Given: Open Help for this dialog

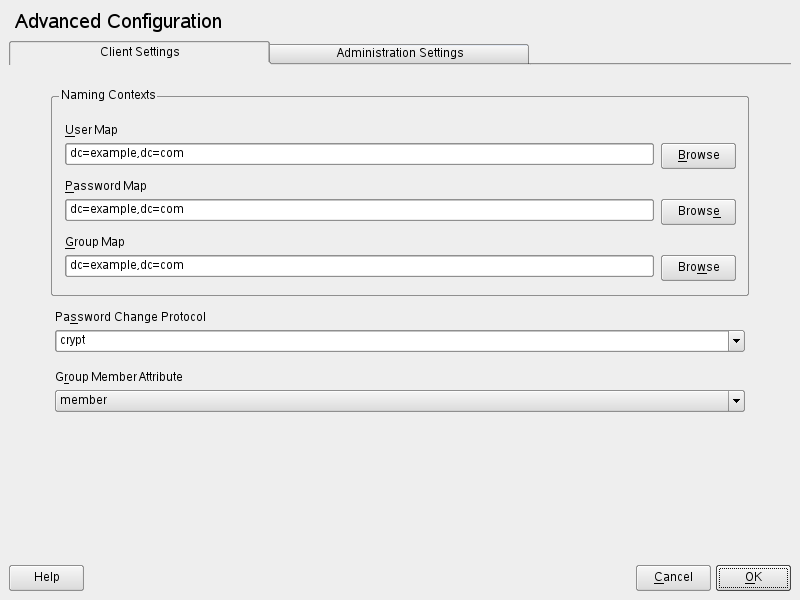Looking at the screenshot, I should (x=47, y=577).
